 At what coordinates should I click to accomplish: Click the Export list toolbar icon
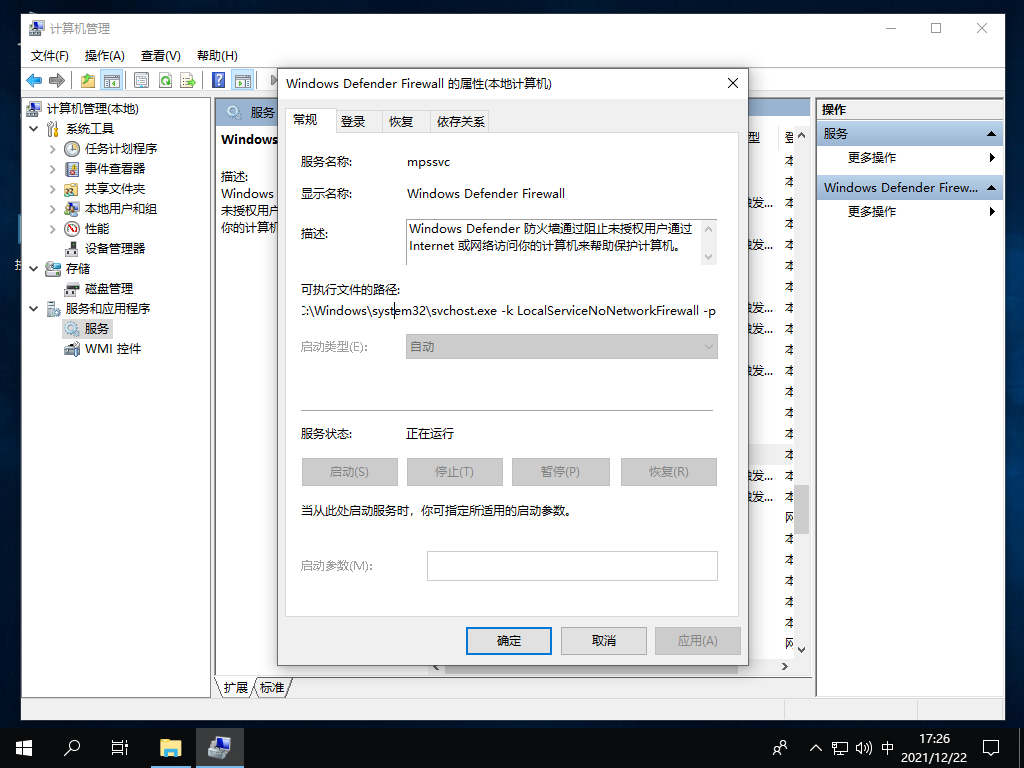(x=188, y=80)
